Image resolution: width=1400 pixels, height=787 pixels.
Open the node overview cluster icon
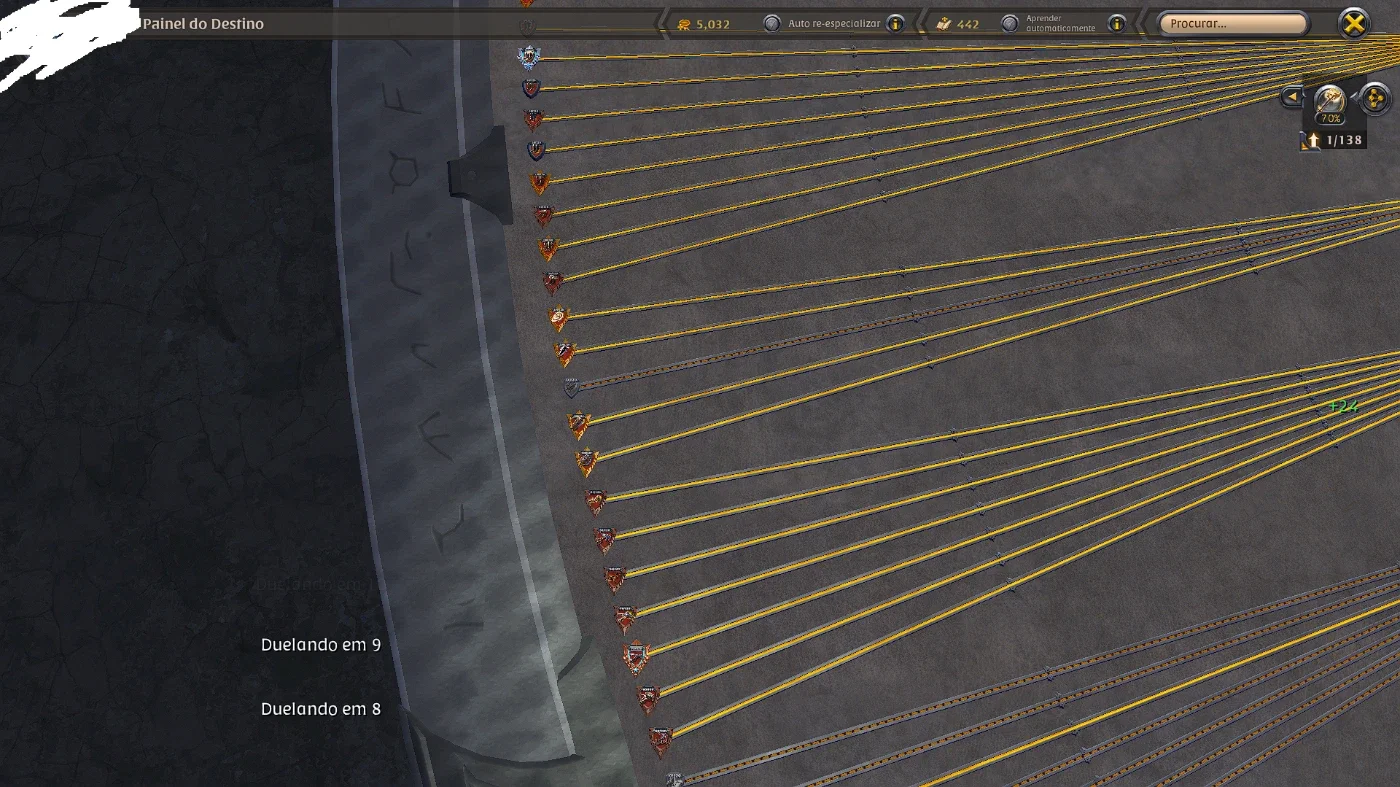pyautogui.click(x=1376, y=99)
